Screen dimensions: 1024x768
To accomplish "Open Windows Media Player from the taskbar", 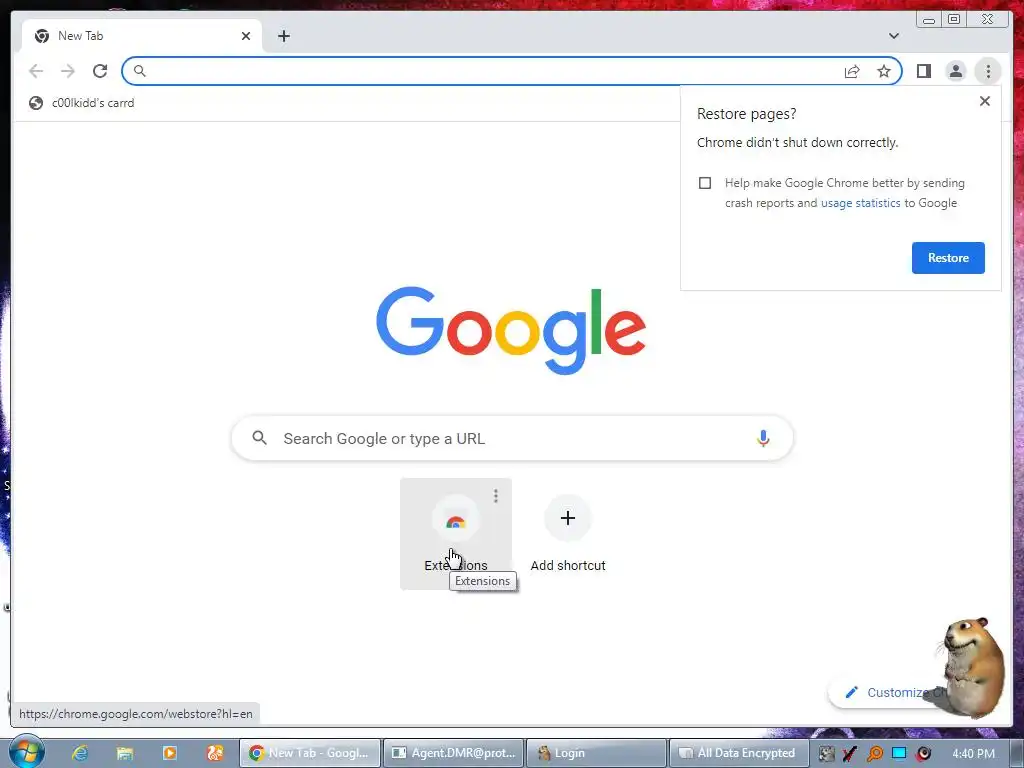I will point(170,753).
